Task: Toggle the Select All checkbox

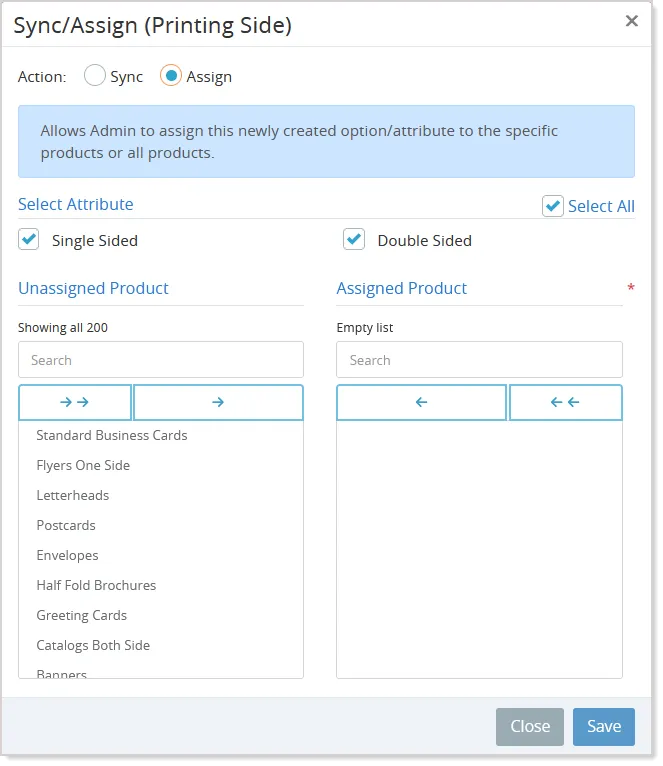Action: coord(553,206)
